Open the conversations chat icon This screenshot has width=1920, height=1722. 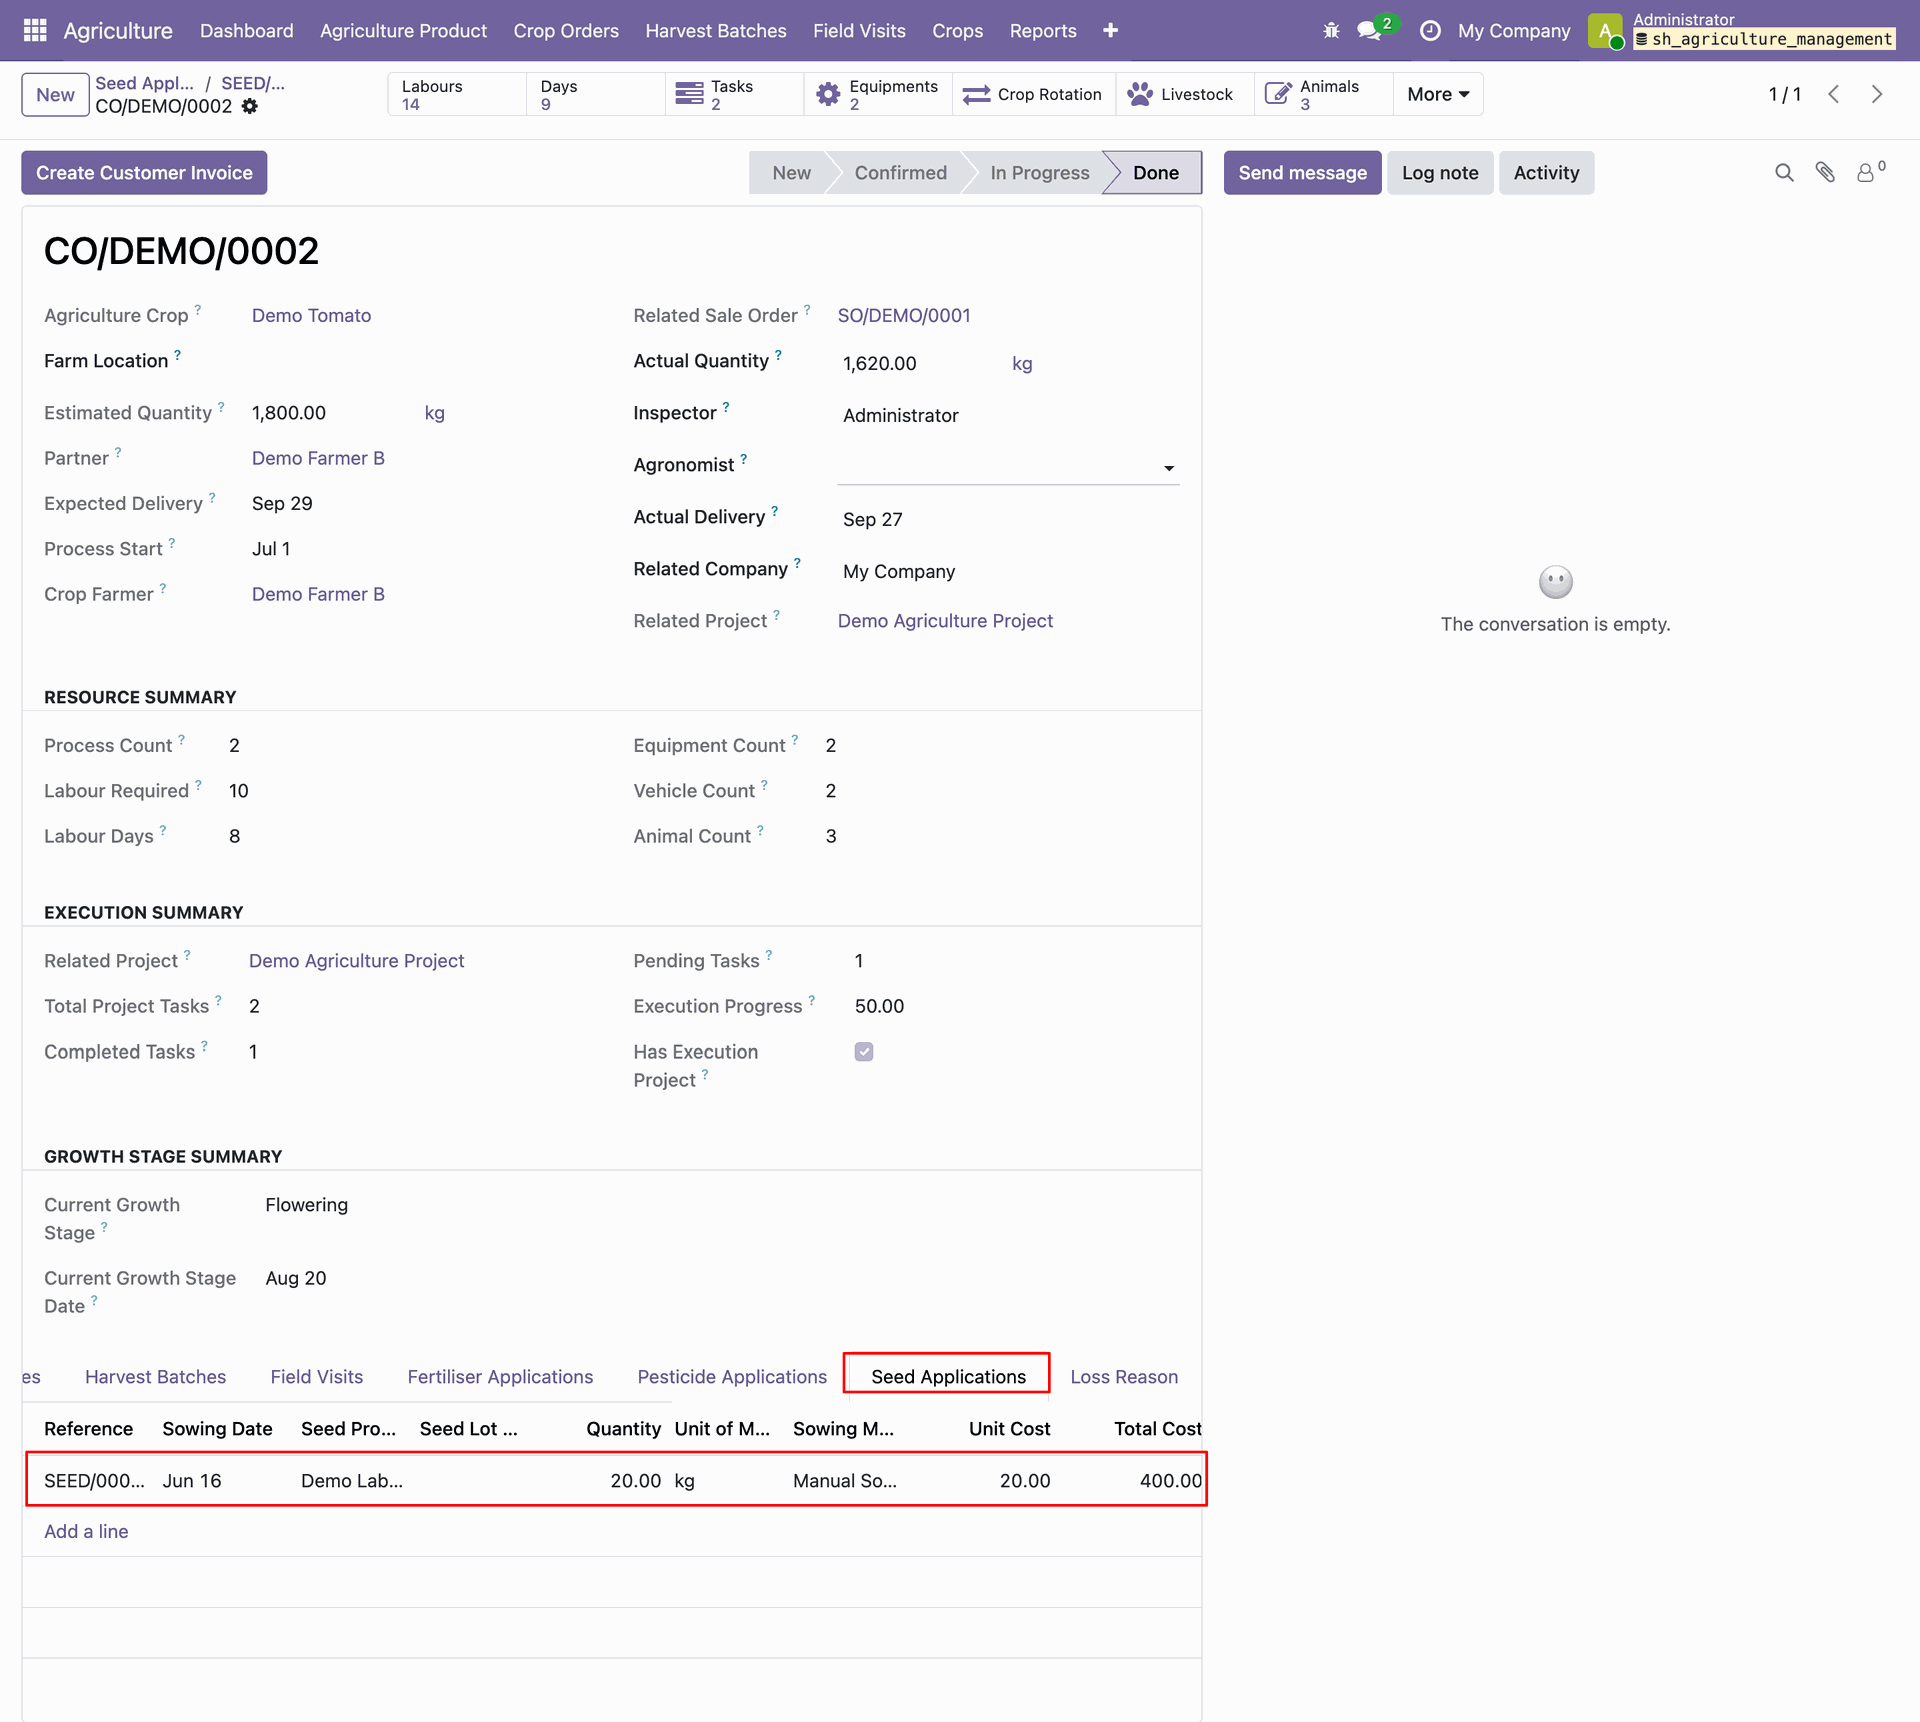tap(1369, 31)
